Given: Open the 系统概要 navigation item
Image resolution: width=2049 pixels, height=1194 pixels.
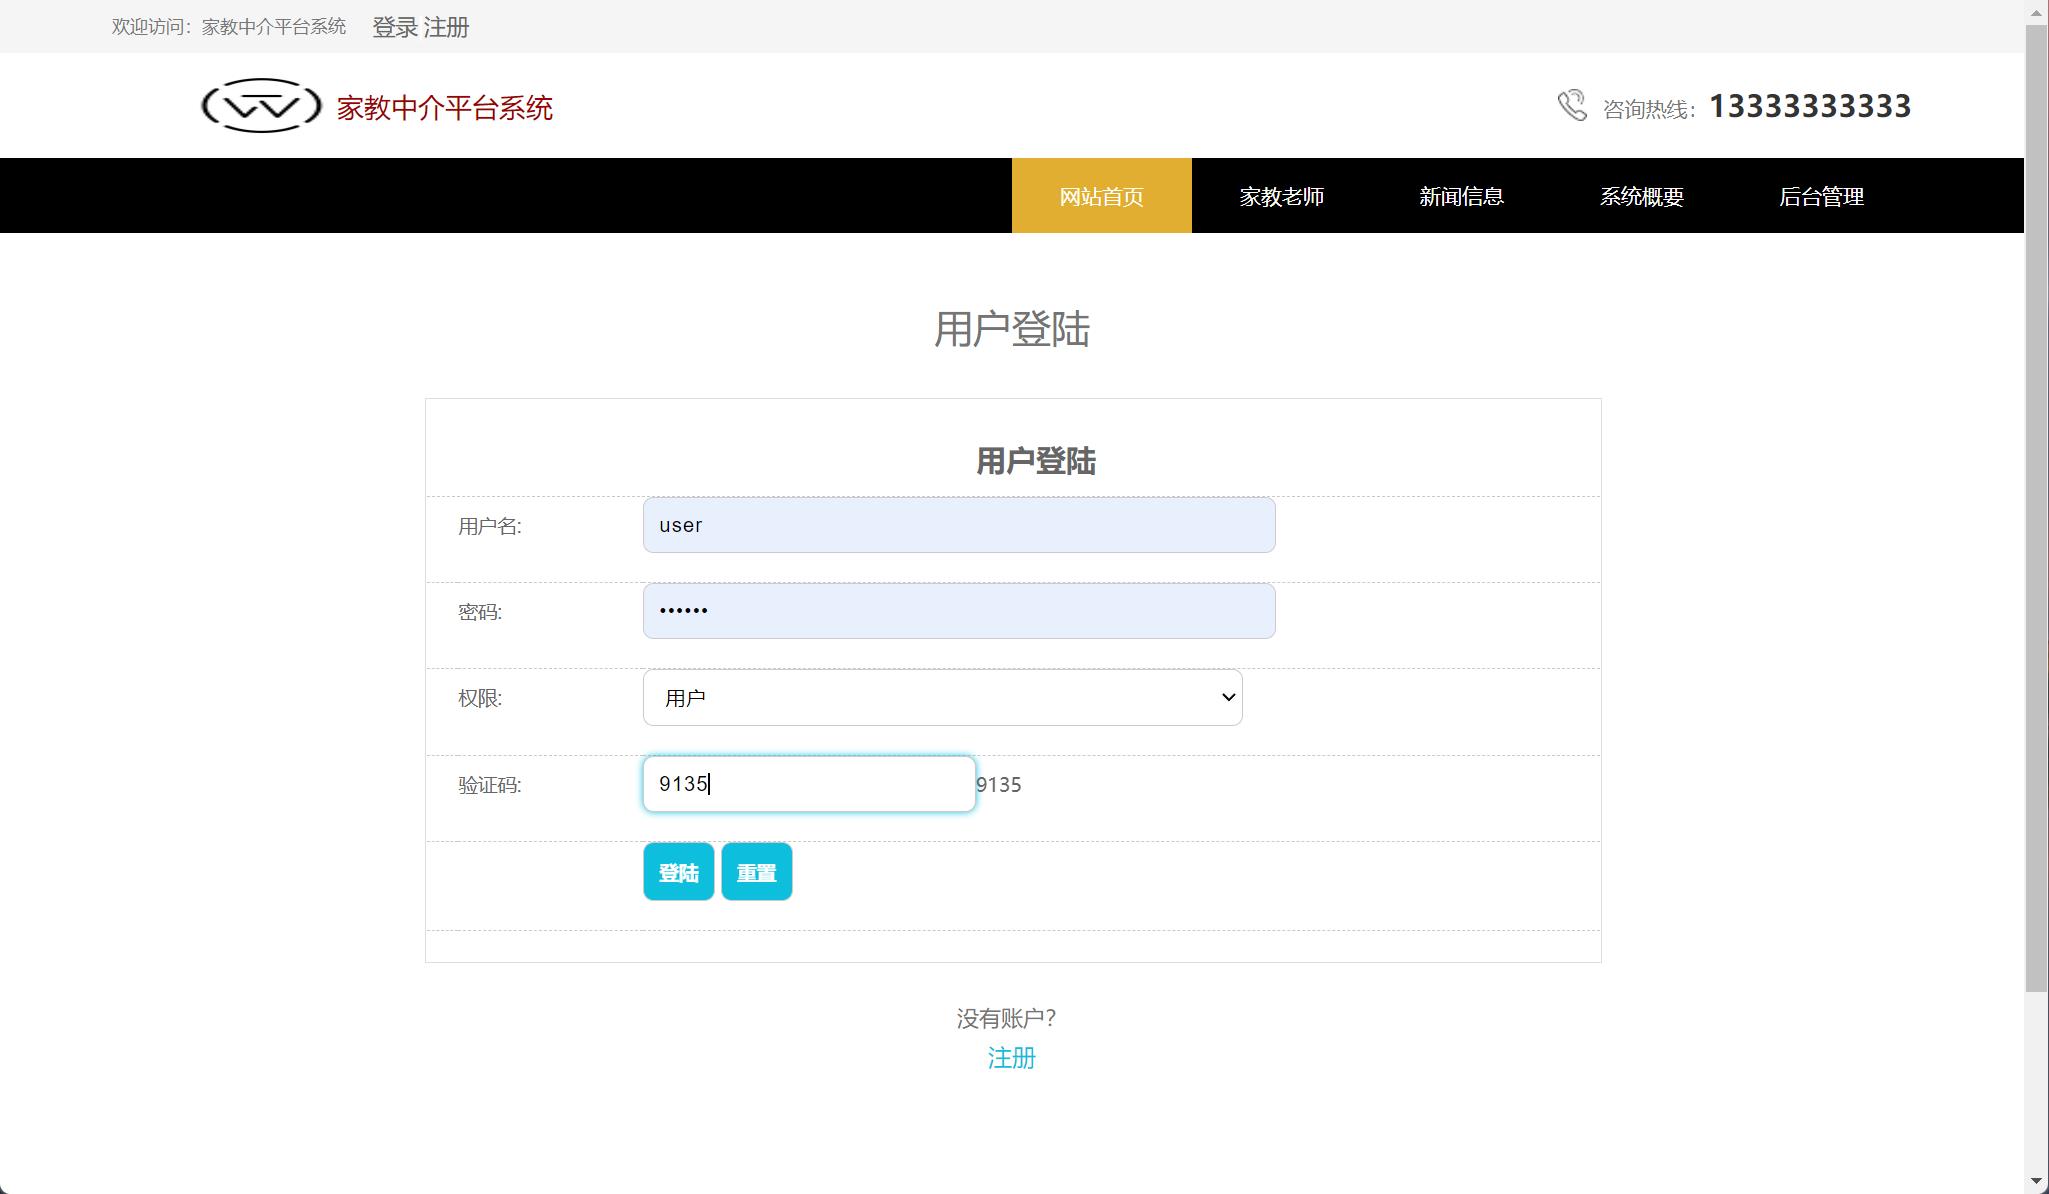Looking at the screenshot, I should coord(1641,195).
